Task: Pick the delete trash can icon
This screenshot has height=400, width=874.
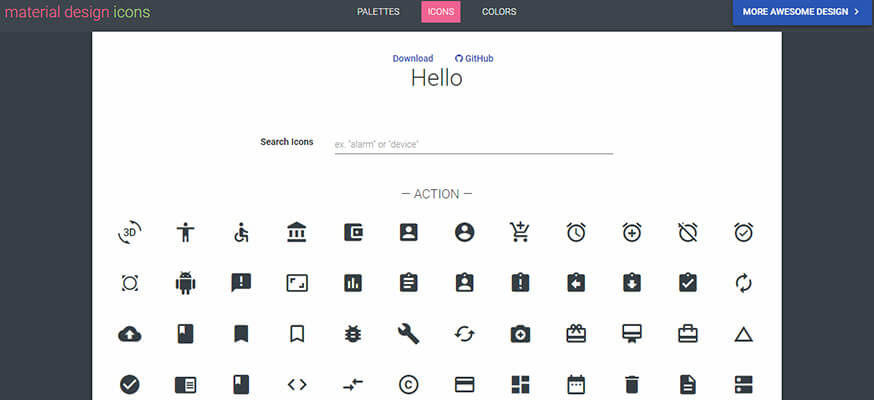Action: [x=632, y=384]
